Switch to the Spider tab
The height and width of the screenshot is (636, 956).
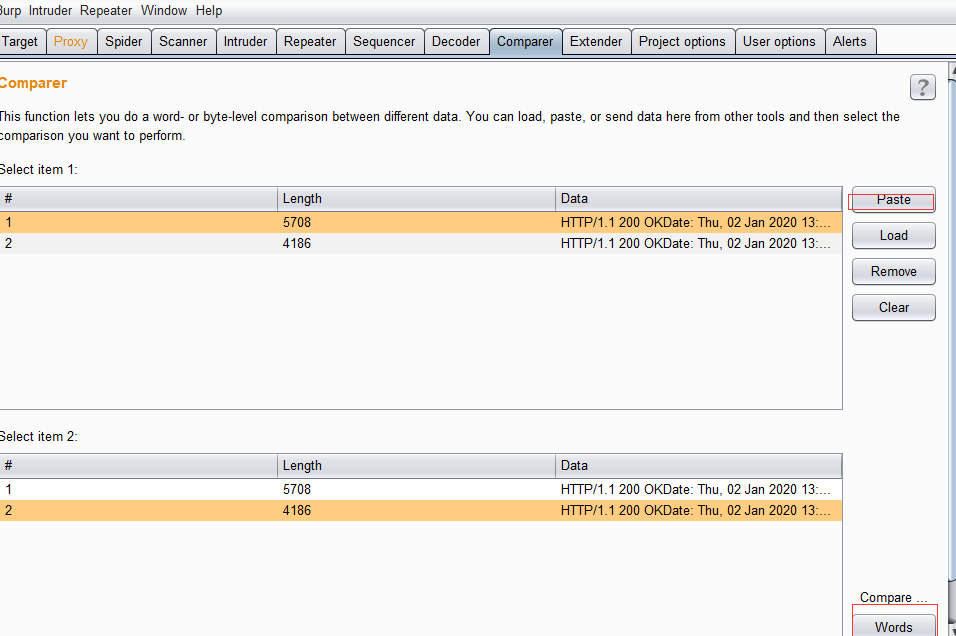point(124,41)
